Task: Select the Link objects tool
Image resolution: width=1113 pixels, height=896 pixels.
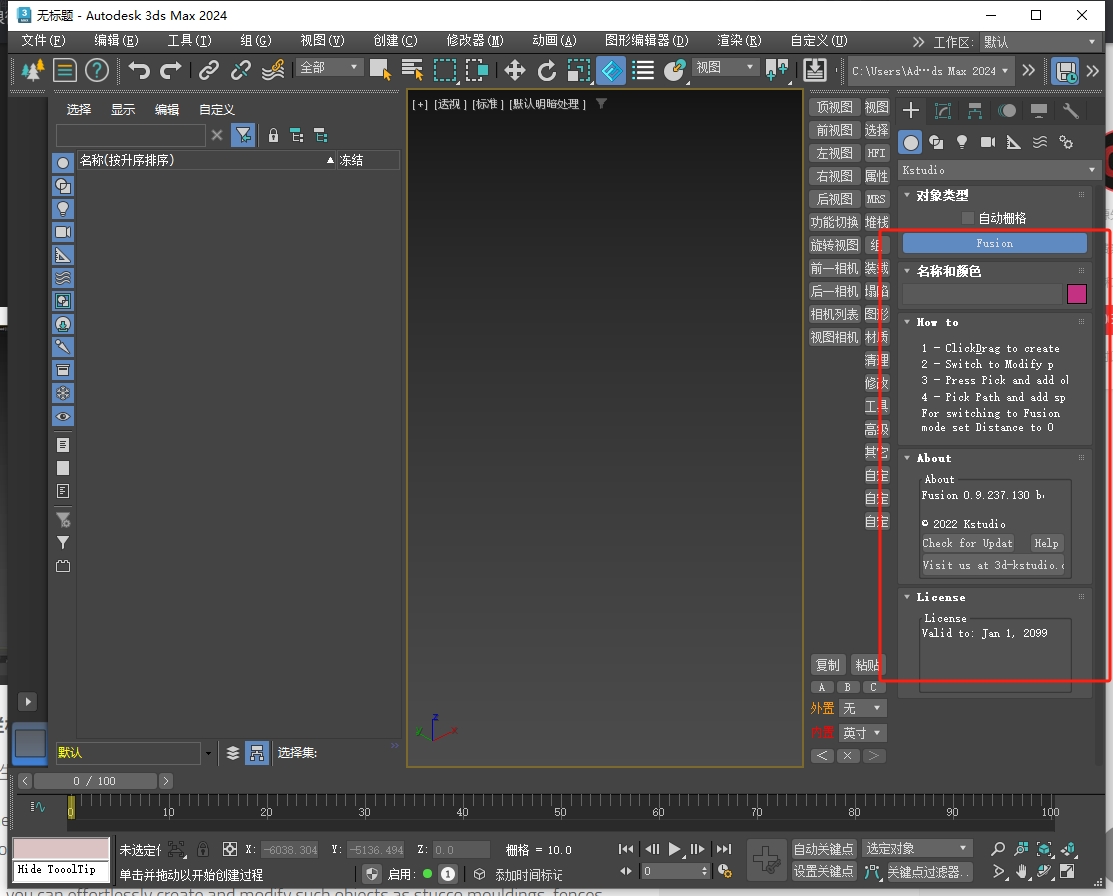Action: tap(208, 70)
